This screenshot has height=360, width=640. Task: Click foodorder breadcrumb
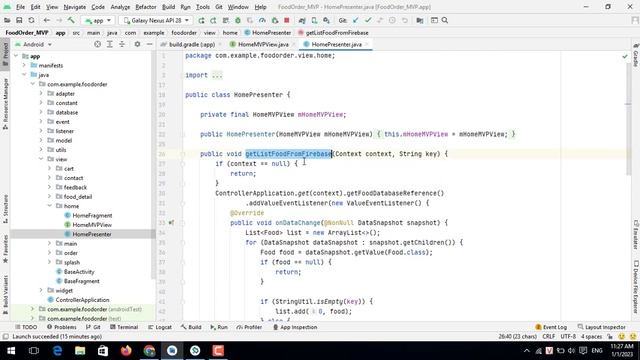coord(184,33)
